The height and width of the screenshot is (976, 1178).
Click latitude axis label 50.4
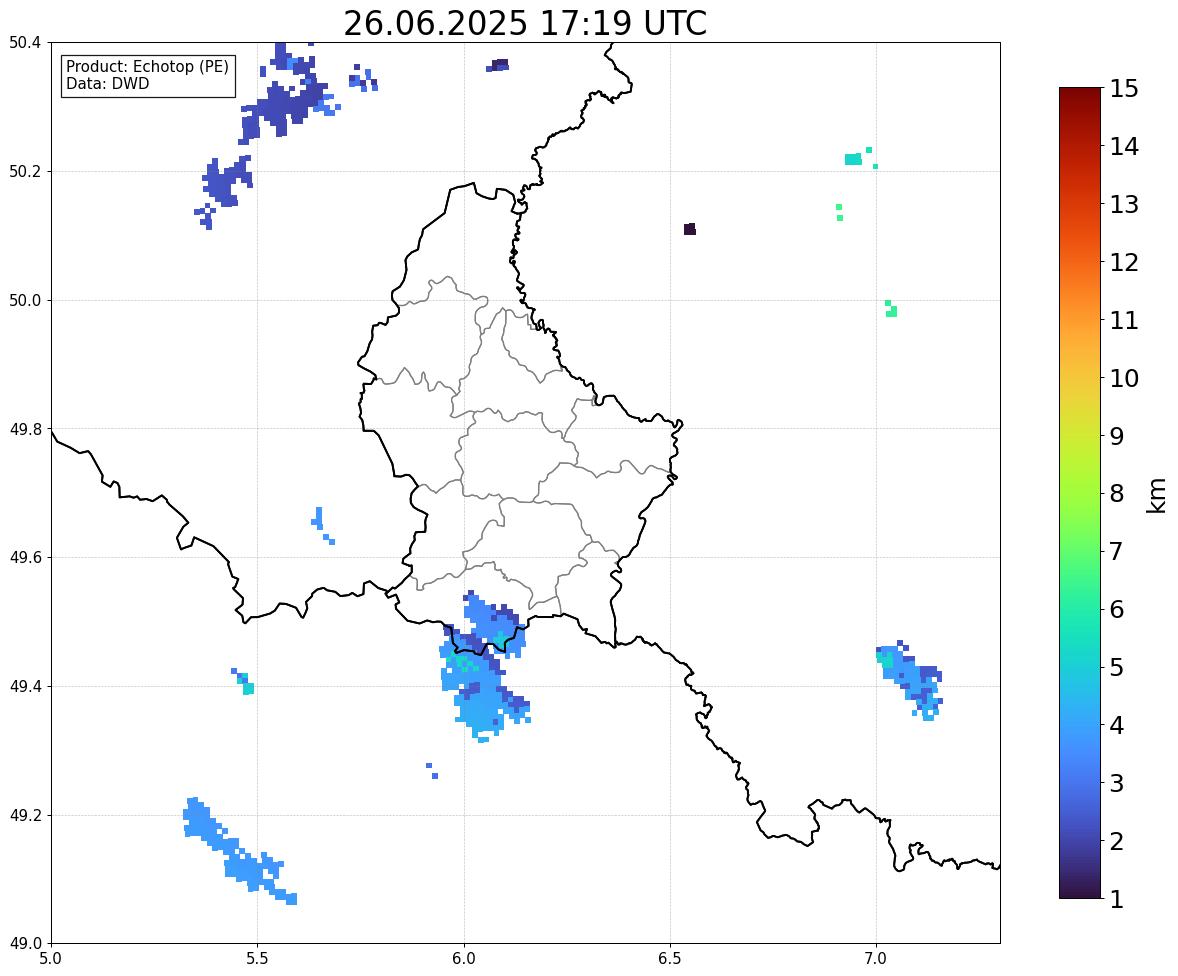click(x=25, y=43)
